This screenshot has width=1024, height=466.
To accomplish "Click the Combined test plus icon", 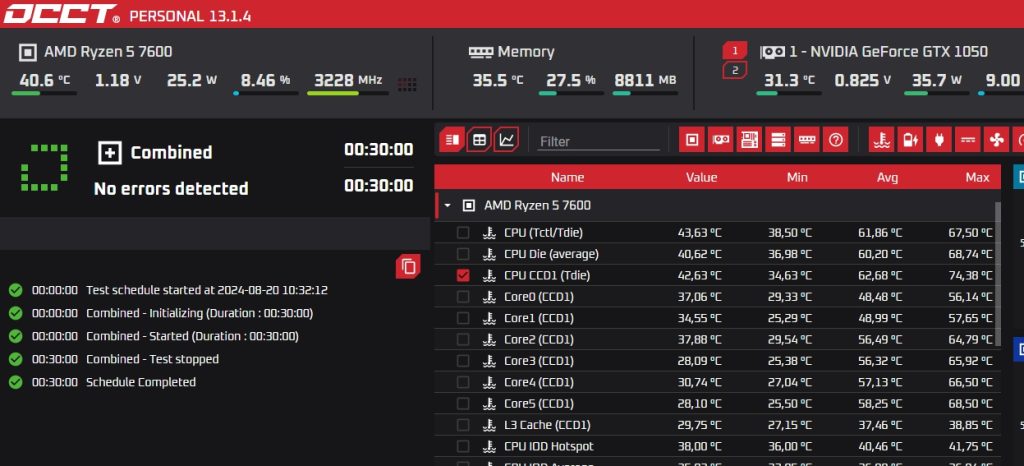I will click(x=110, y=153).
